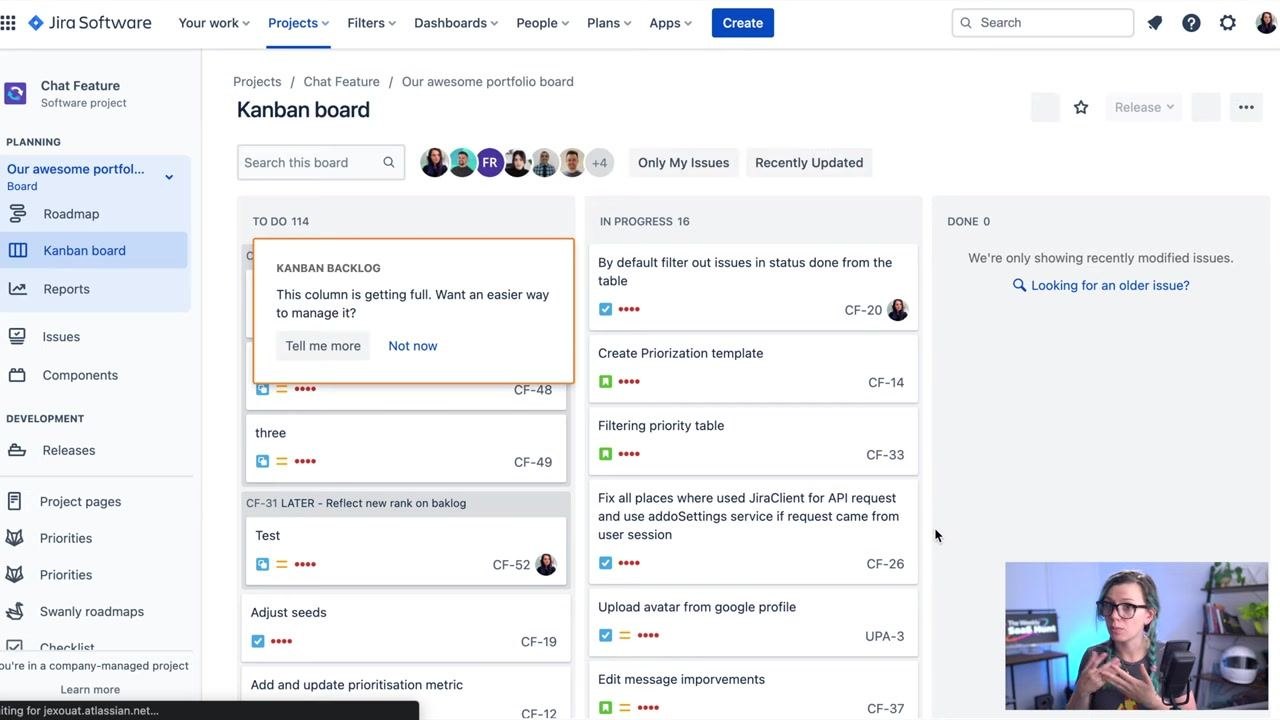The height and width of the screenshot is (720, 1280).
Task: Dismiss popup with Not now
Action: click(413, 346)
